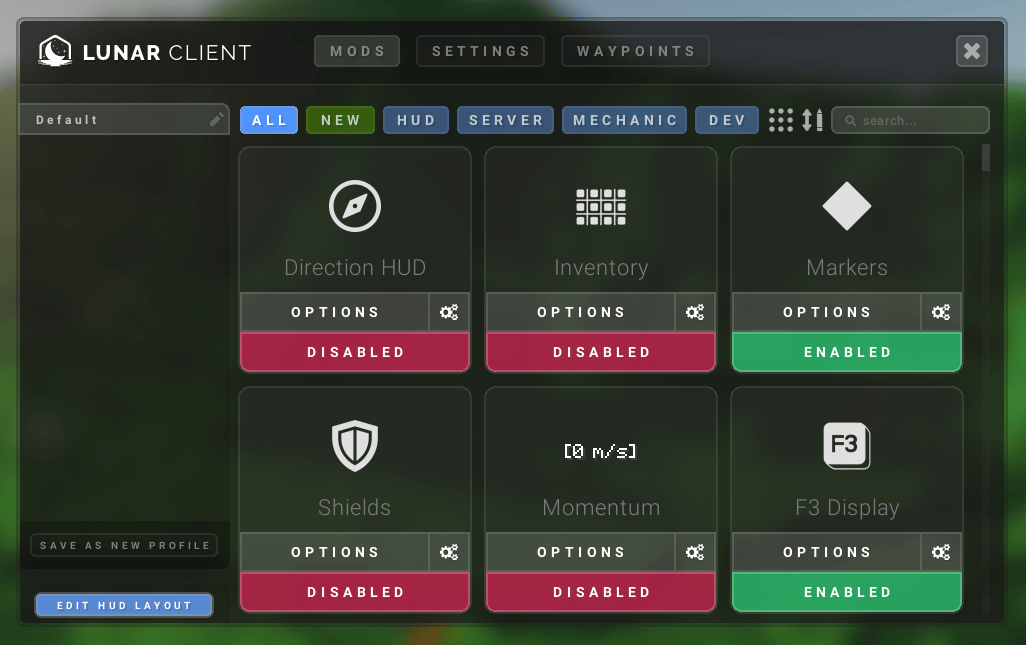The image size is (1026, 645).
Task: Turn off the F3 Display mod
Action: (846, 592)
